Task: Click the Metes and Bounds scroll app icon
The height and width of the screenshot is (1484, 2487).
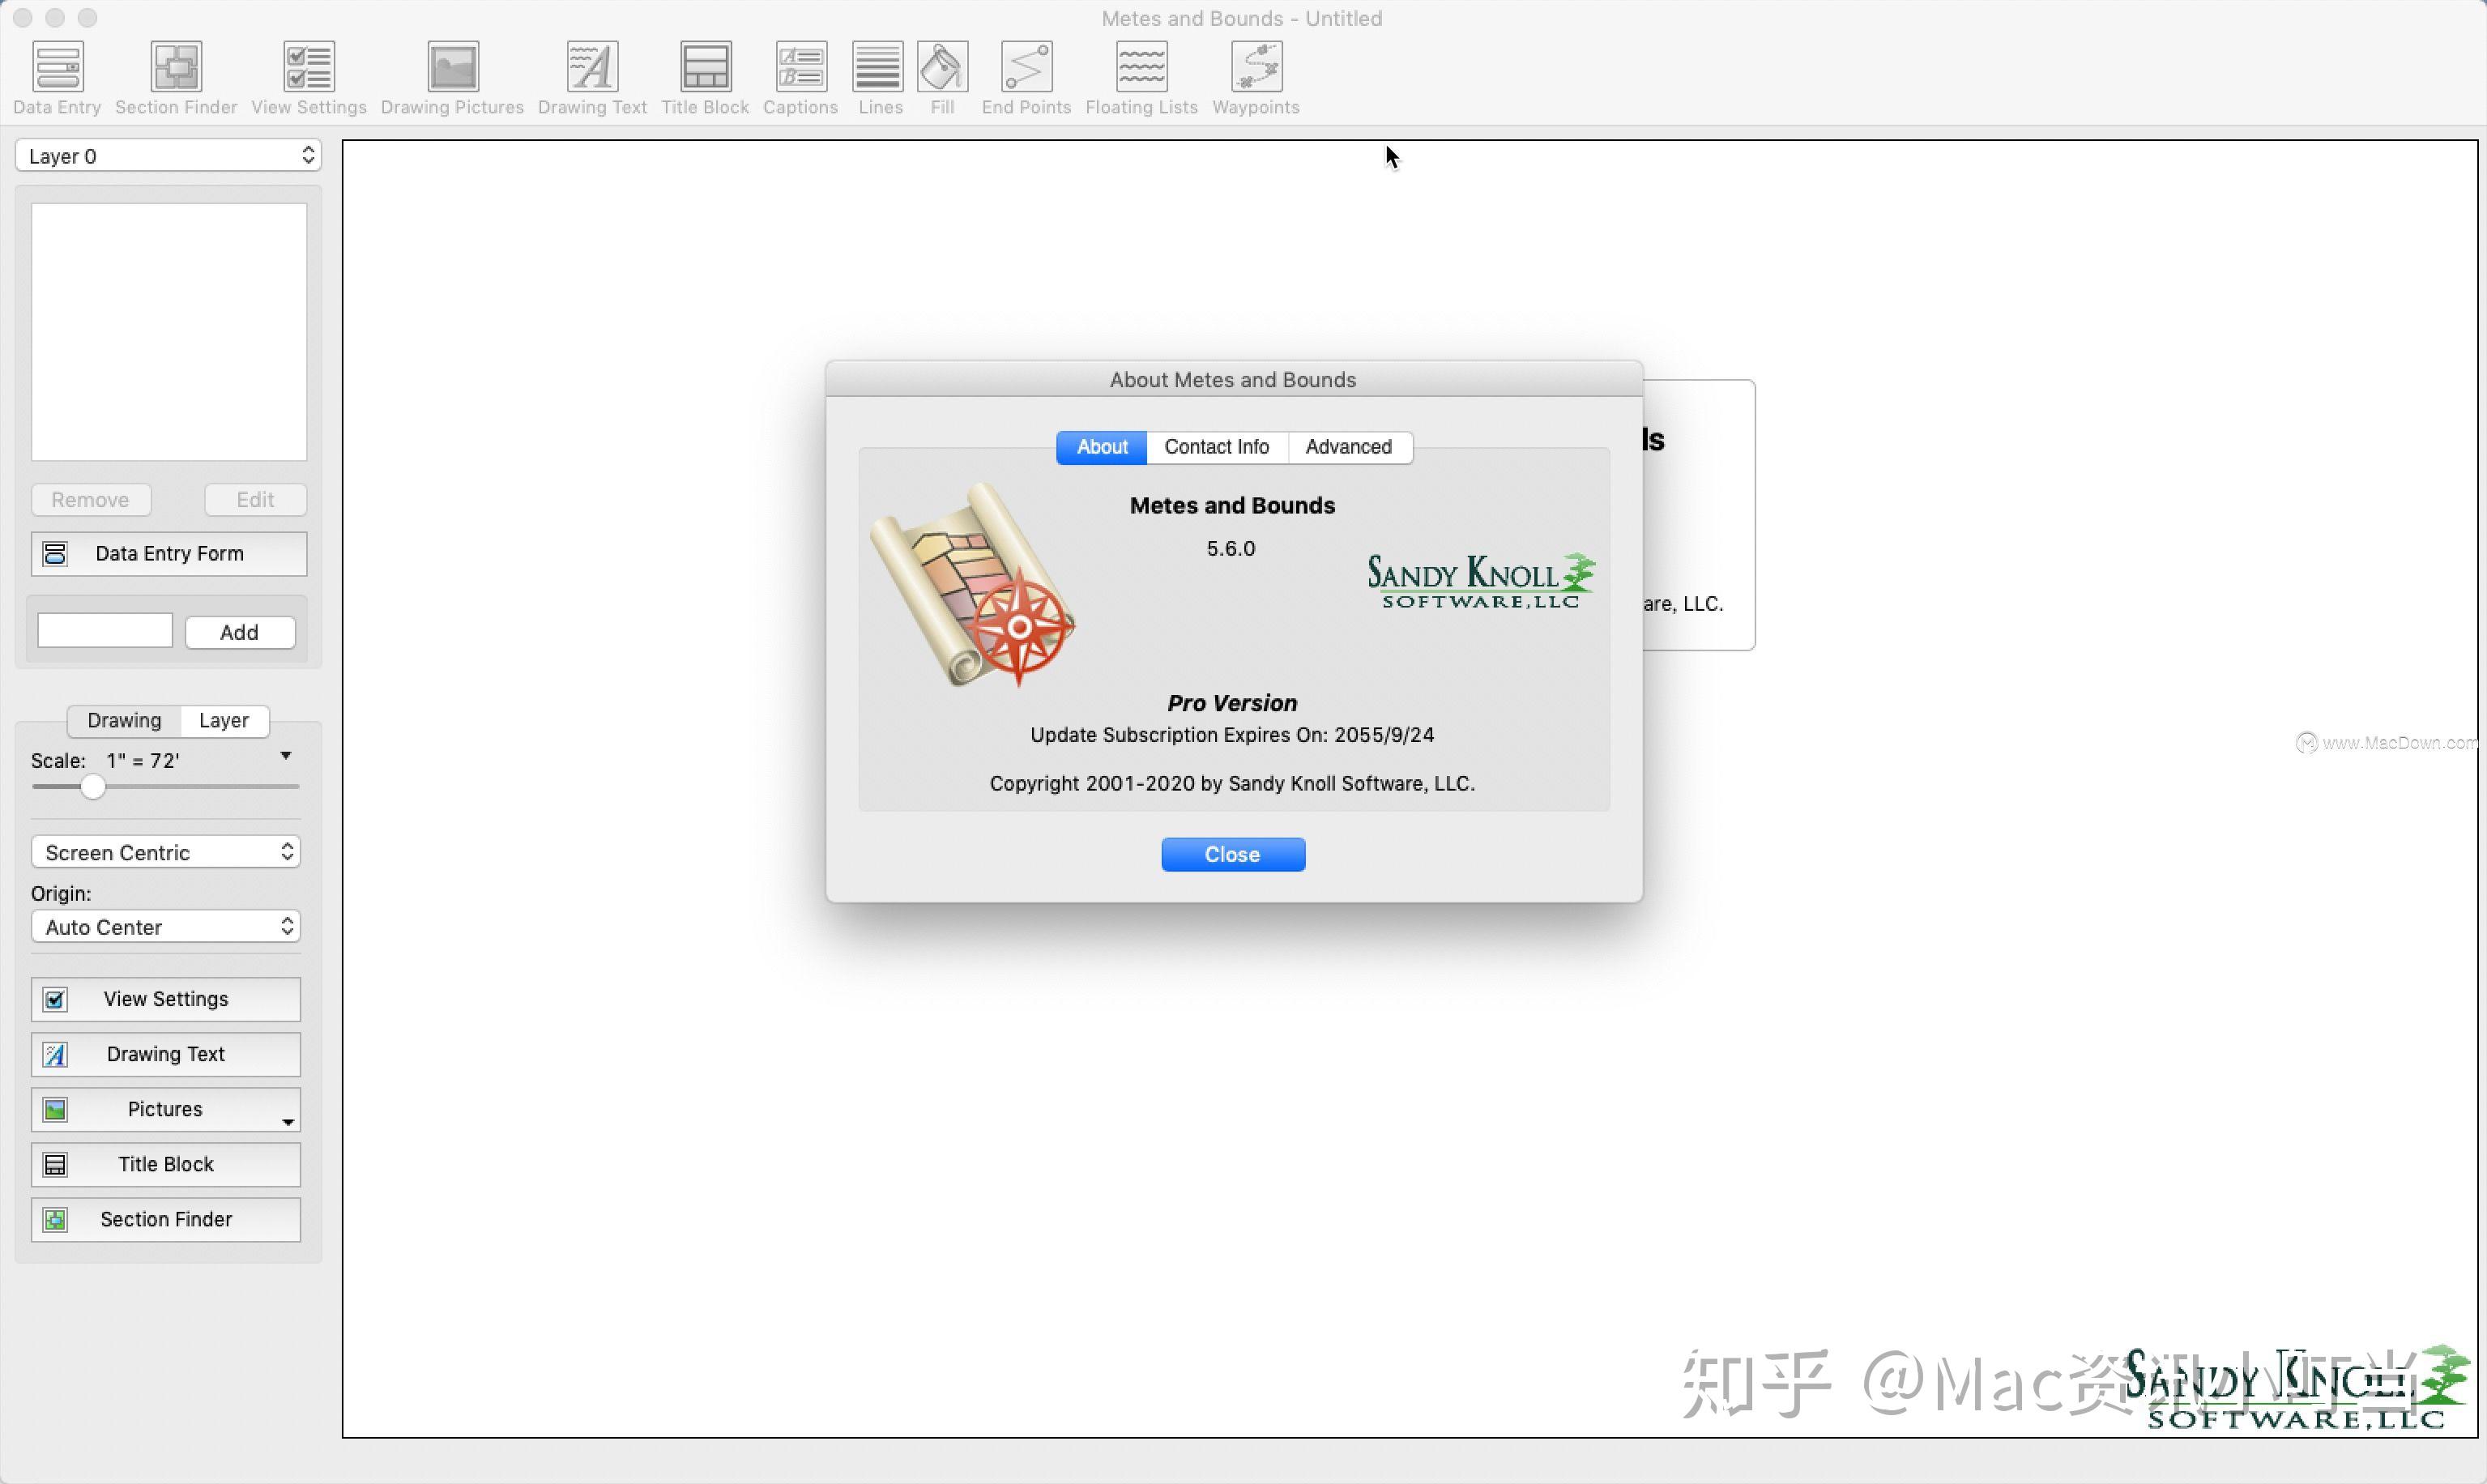Action: pos(973,586)
